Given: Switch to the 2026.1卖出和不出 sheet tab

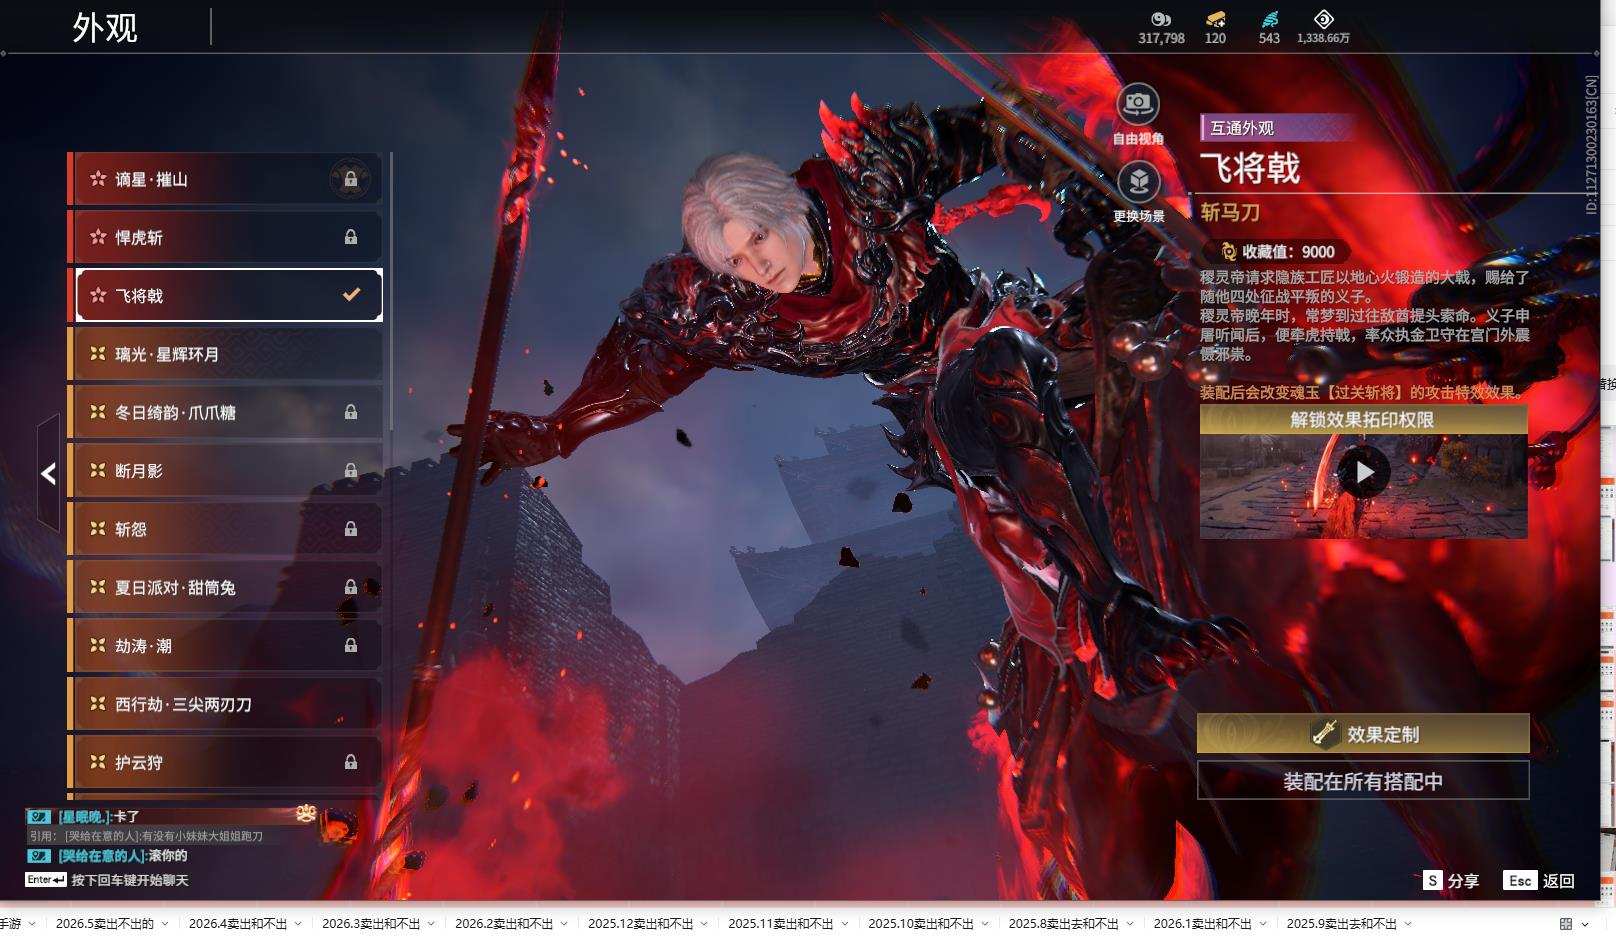Looking at the screenshot, I should 1202,924.
